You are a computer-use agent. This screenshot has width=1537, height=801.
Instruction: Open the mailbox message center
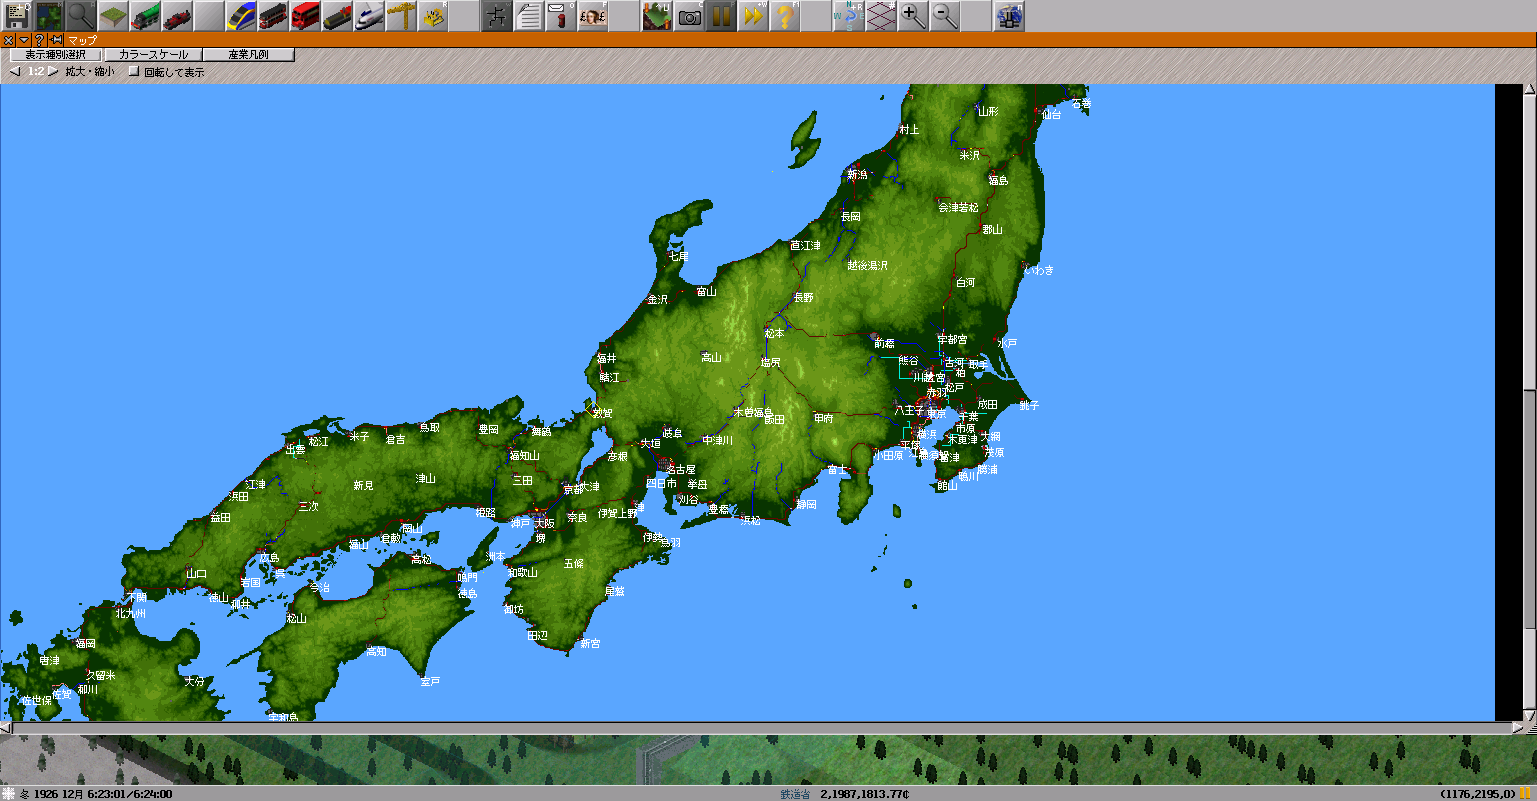click(x=560, y=16)
